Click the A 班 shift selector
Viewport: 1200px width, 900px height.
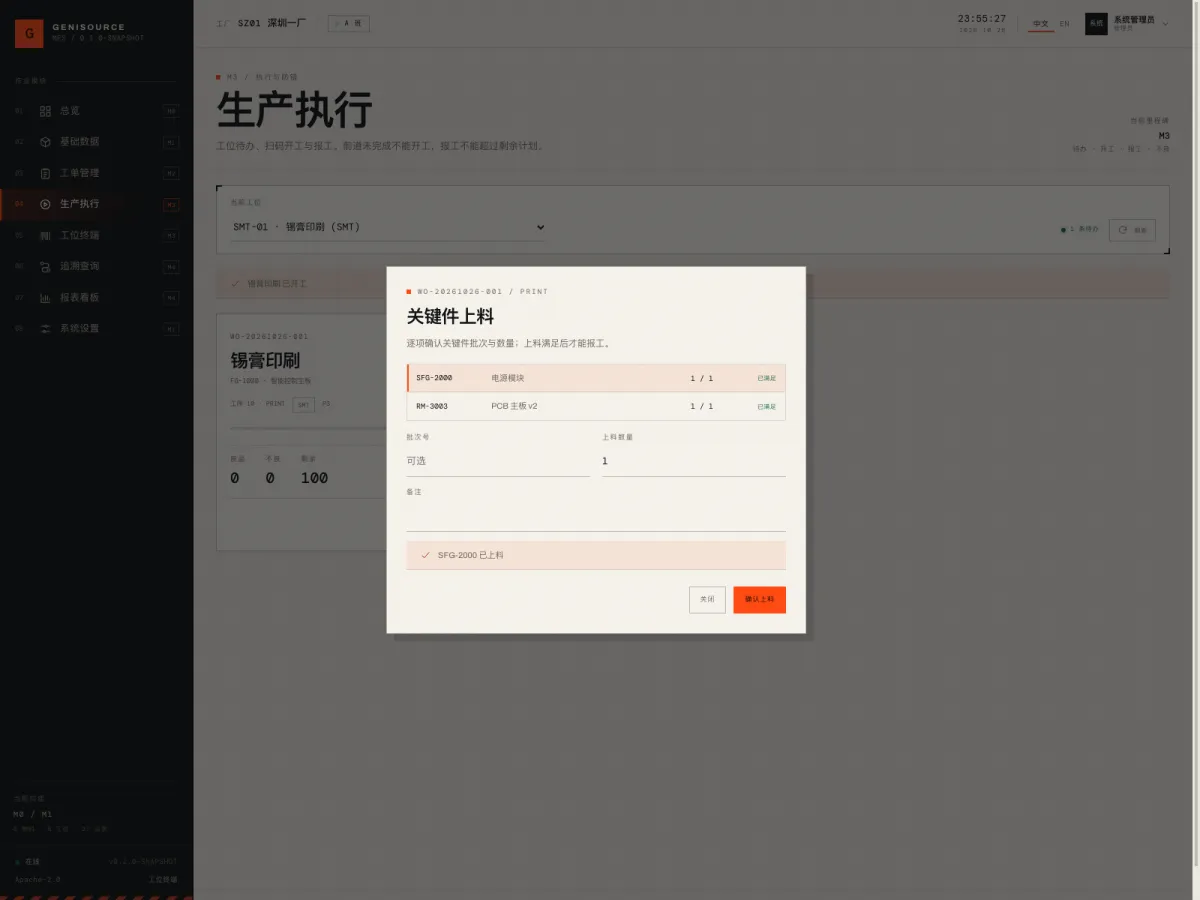(349, 24)
